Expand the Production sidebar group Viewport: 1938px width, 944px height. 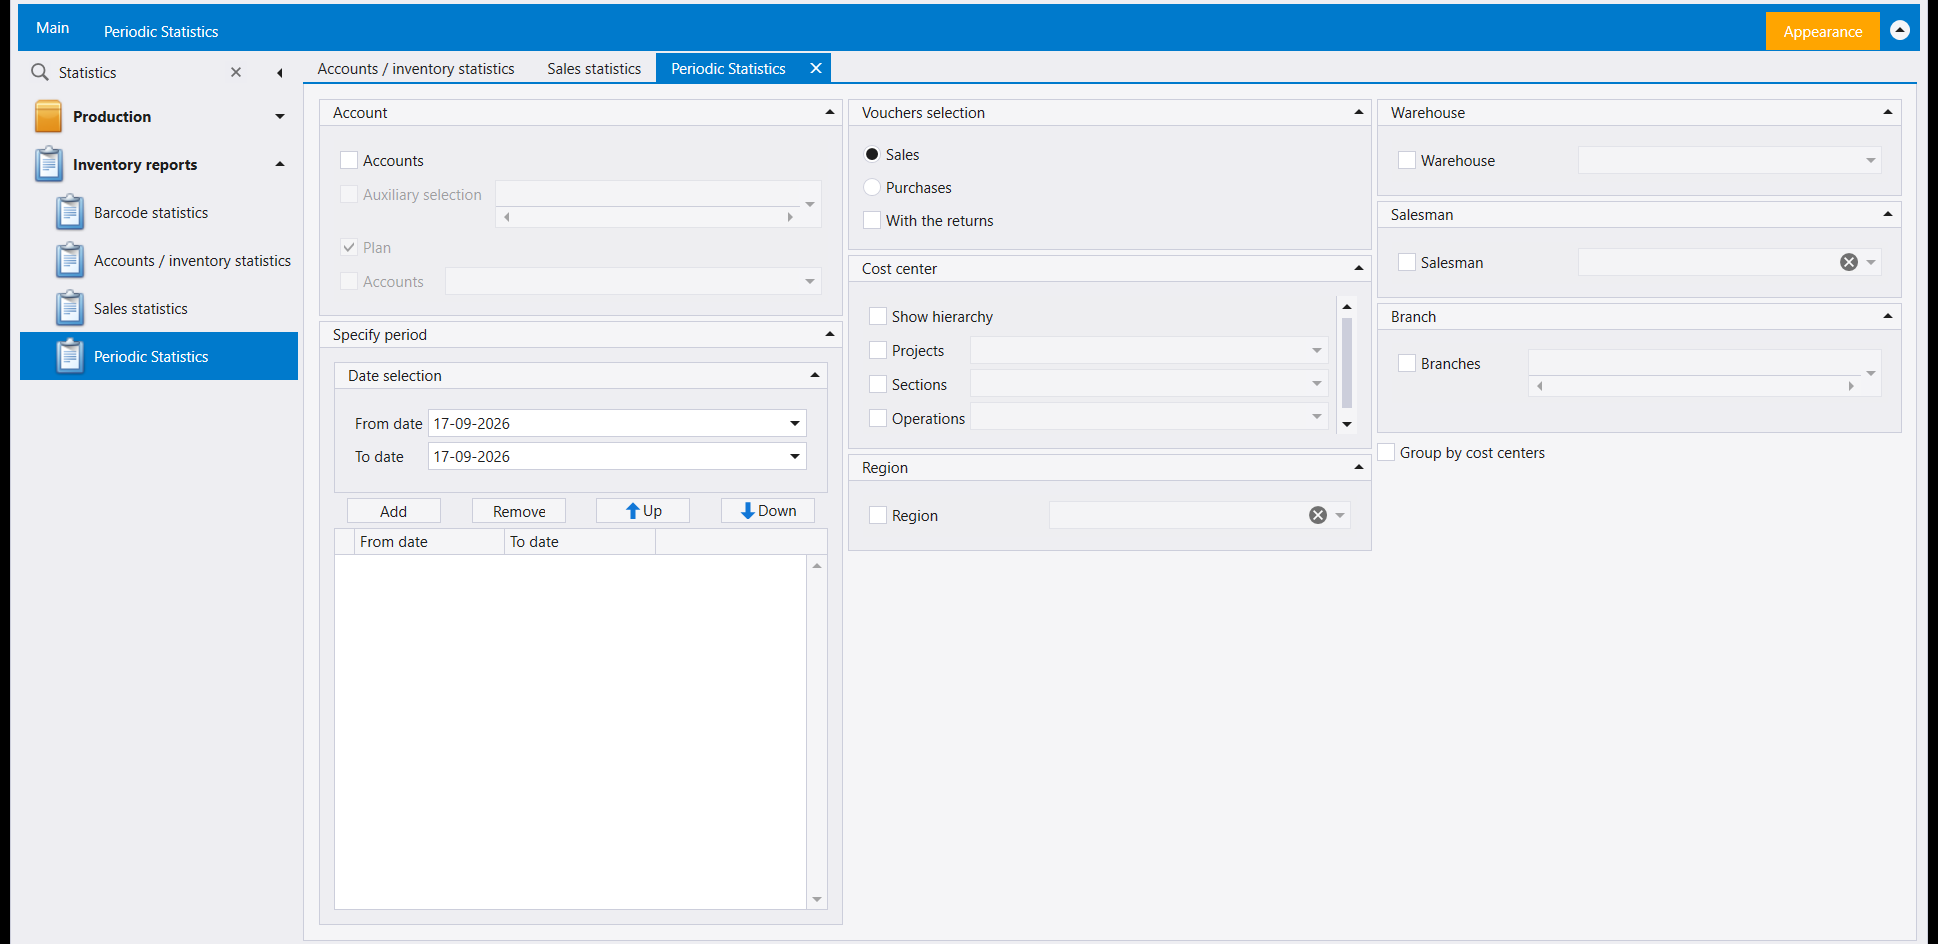pos(280,116)
